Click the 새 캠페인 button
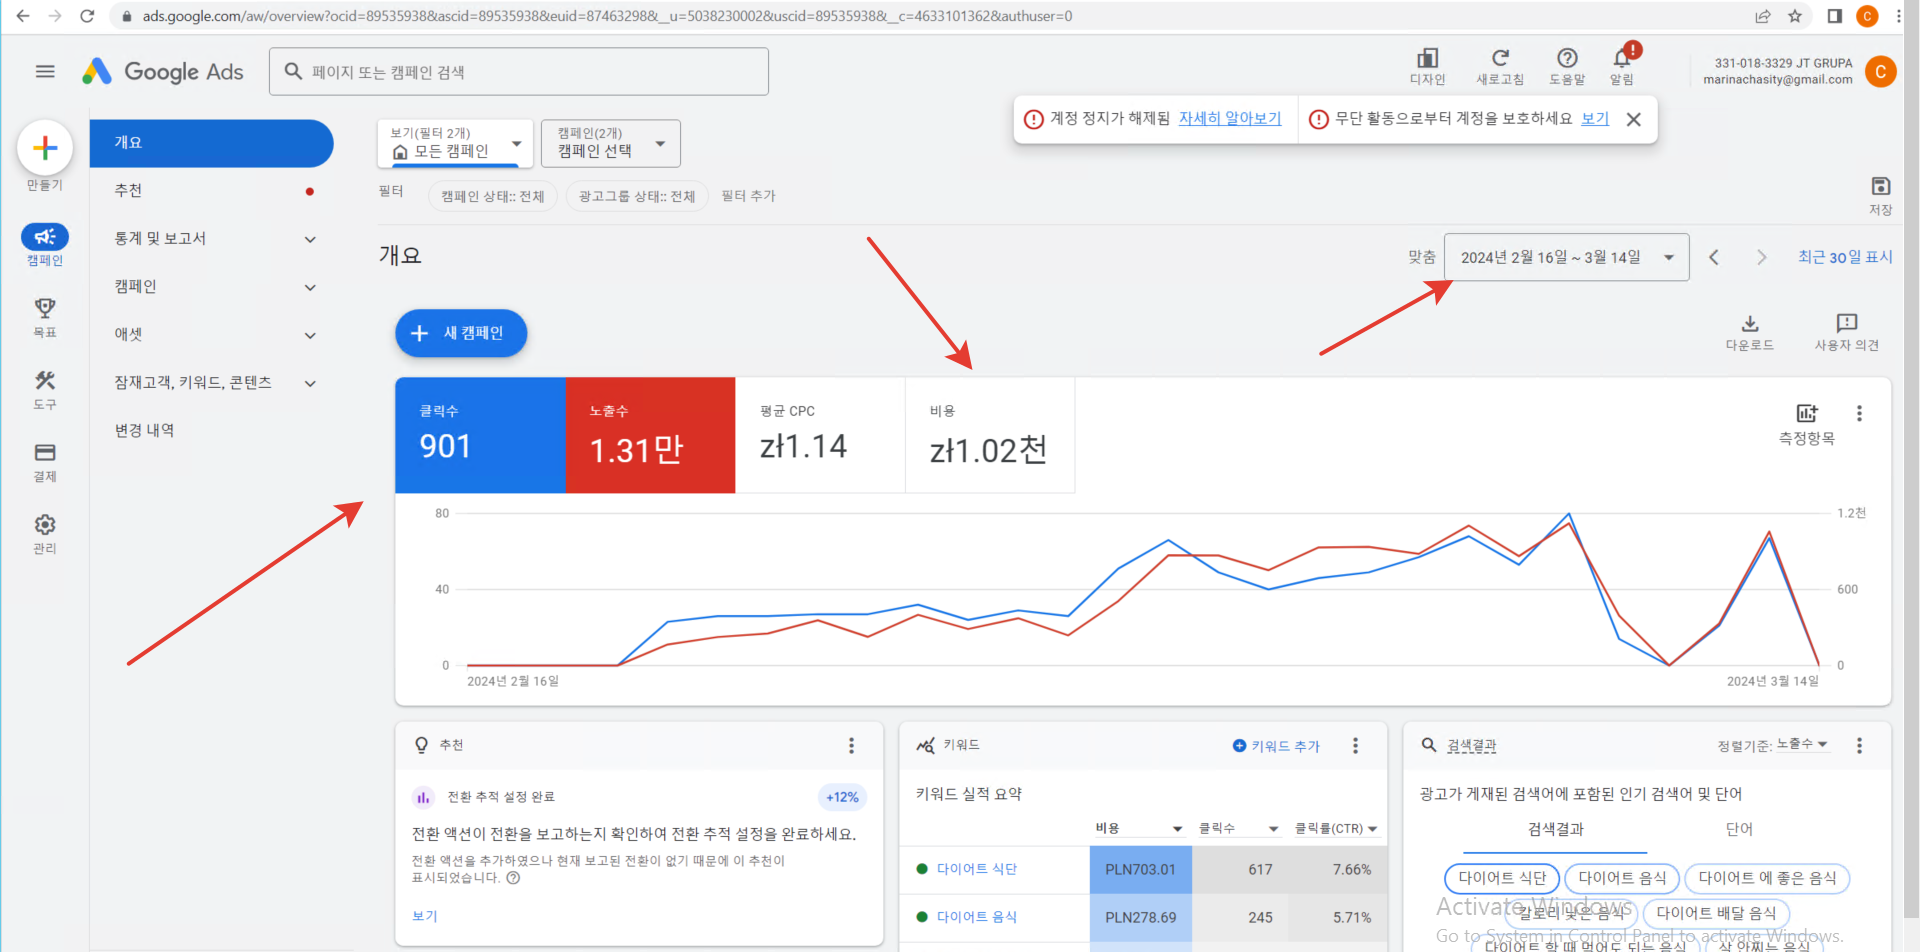1920x952 pixels. pos(461,333)
